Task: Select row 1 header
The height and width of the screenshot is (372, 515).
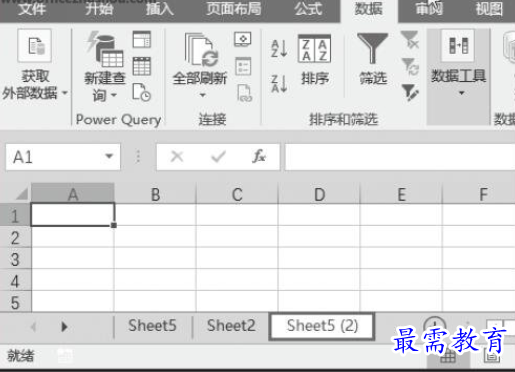Action: 15,215
